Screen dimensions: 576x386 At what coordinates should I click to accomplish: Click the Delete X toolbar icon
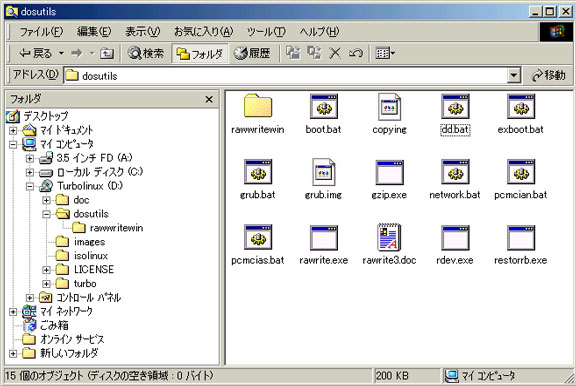pyautogui.click(x=335, y=53)
